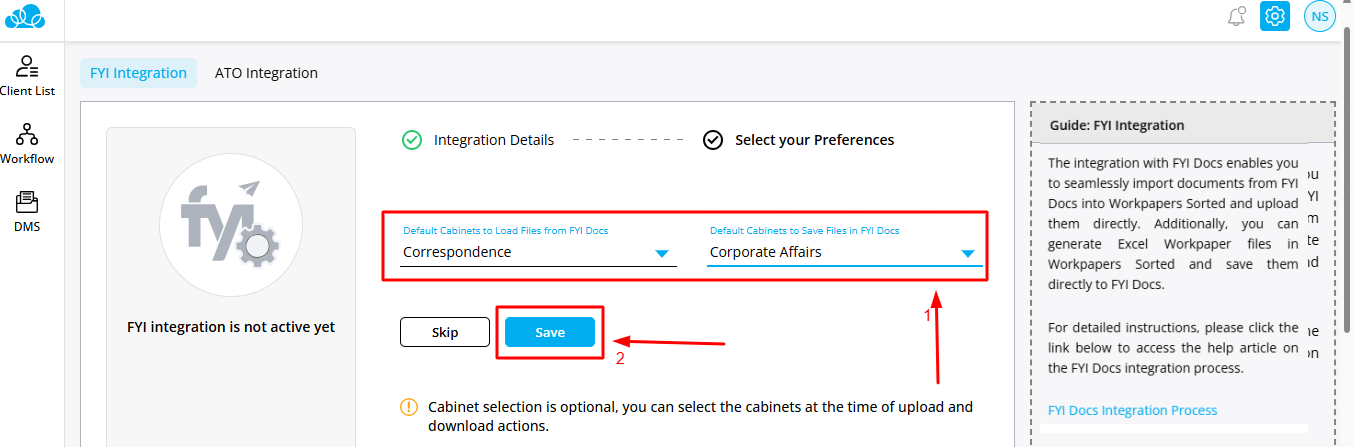Switch to the FYI Integration tab
This screenshot has height=447, width=1353.
pos(138,73)
